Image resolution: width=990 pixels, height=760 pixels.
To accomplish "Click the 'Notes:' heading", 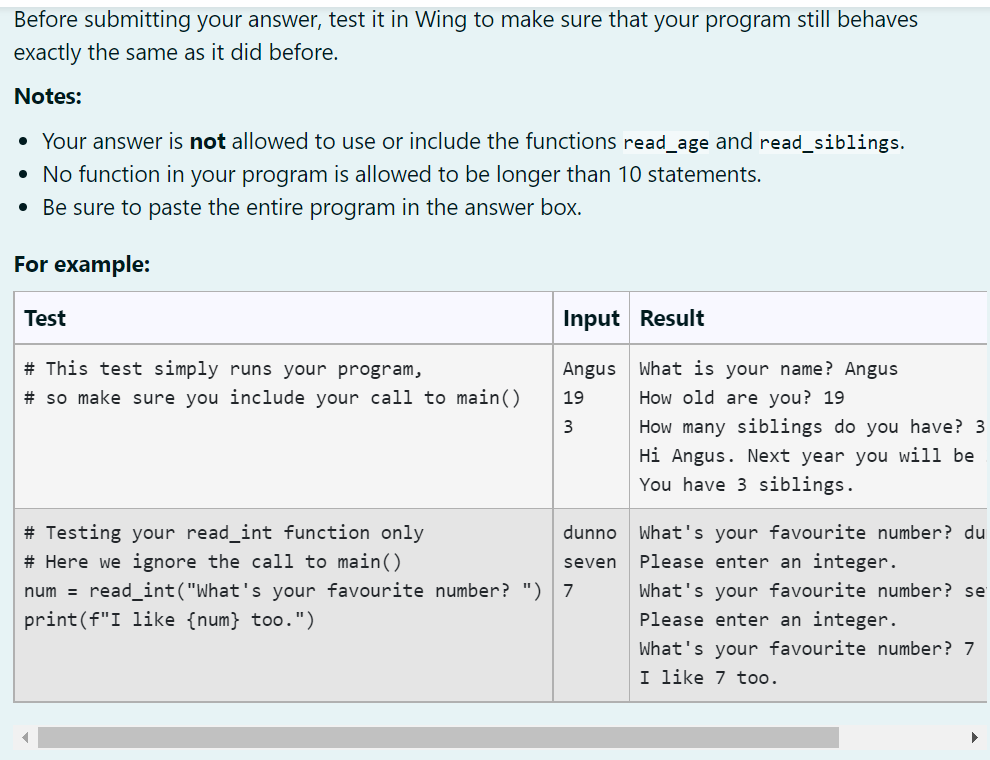I will pos(48,97).
